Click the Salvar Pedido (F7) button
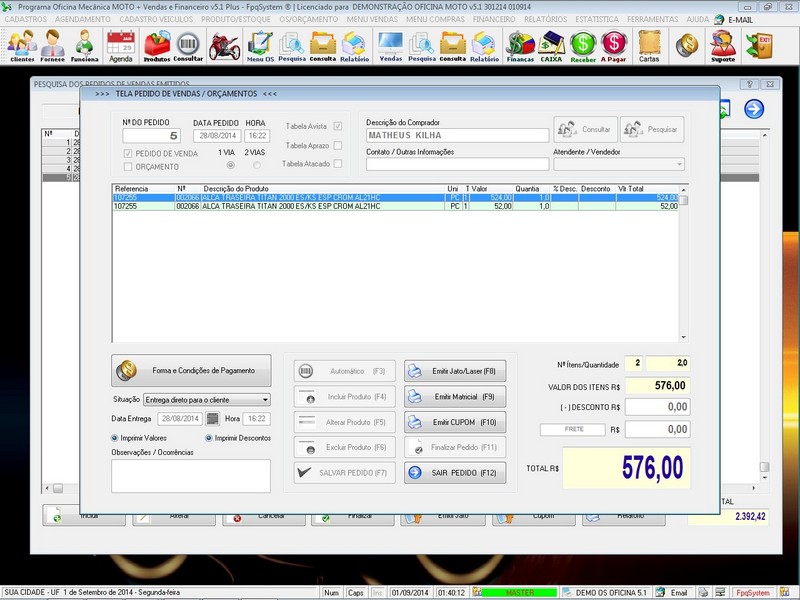800x600 pixels. click(344, 473)
